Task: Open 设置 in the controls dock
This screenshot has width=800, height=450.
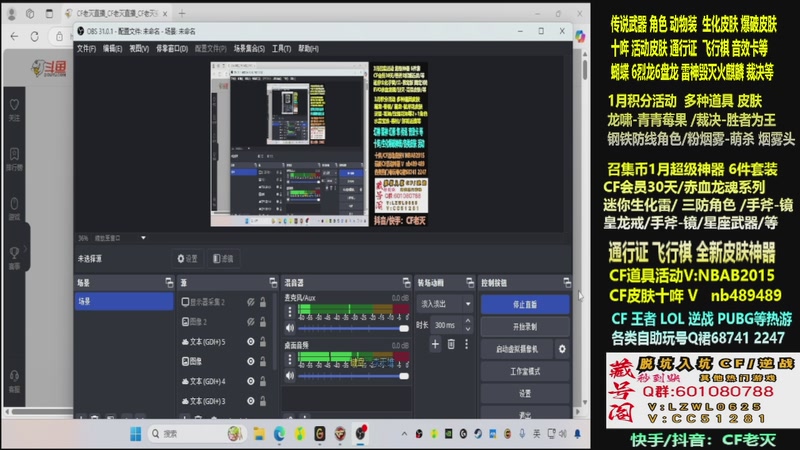Action: pyautogui.click(x=525, y=393)
